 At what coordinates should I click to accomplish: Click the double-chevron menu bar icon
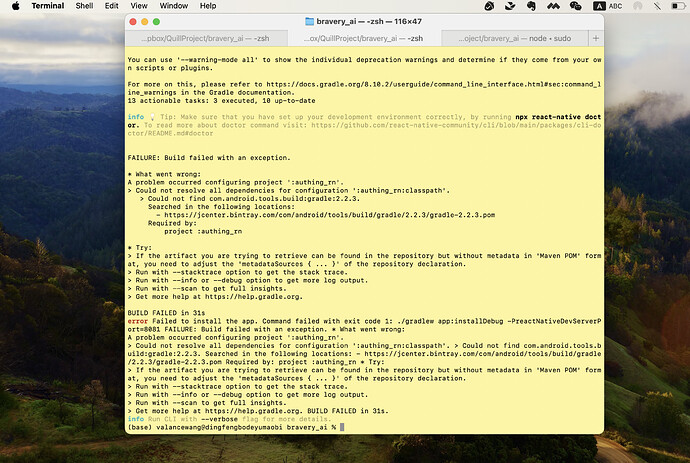tap(553, 6)
